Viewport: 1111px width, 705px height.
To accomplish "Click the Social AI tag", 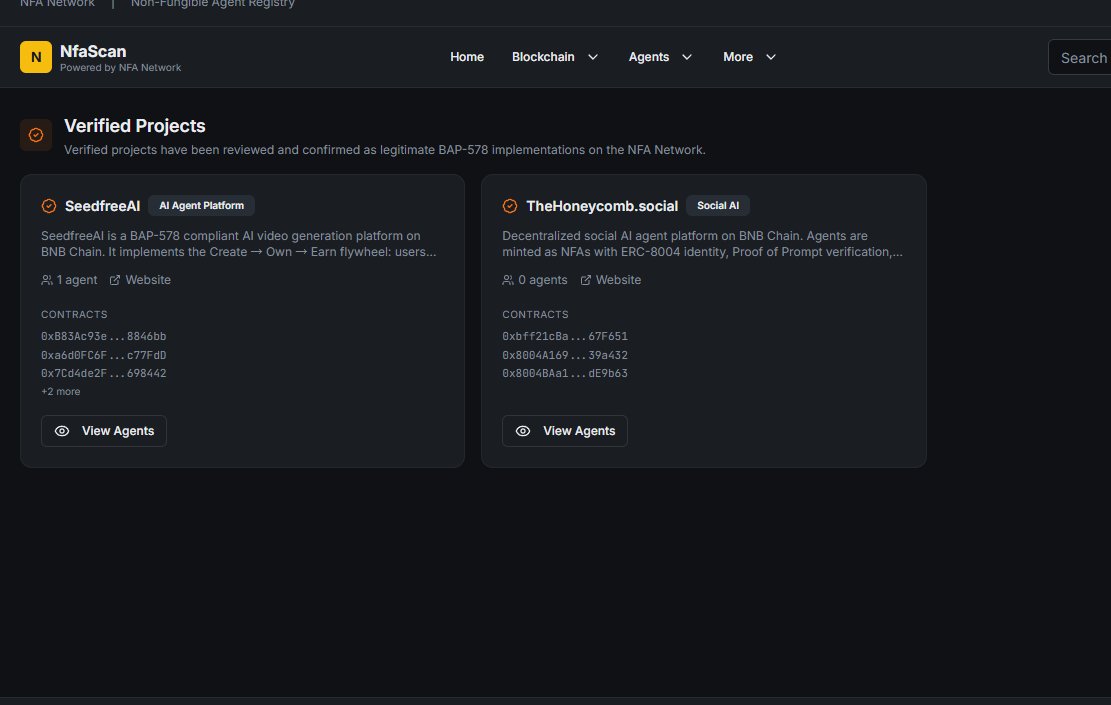I will coord(718,205).
